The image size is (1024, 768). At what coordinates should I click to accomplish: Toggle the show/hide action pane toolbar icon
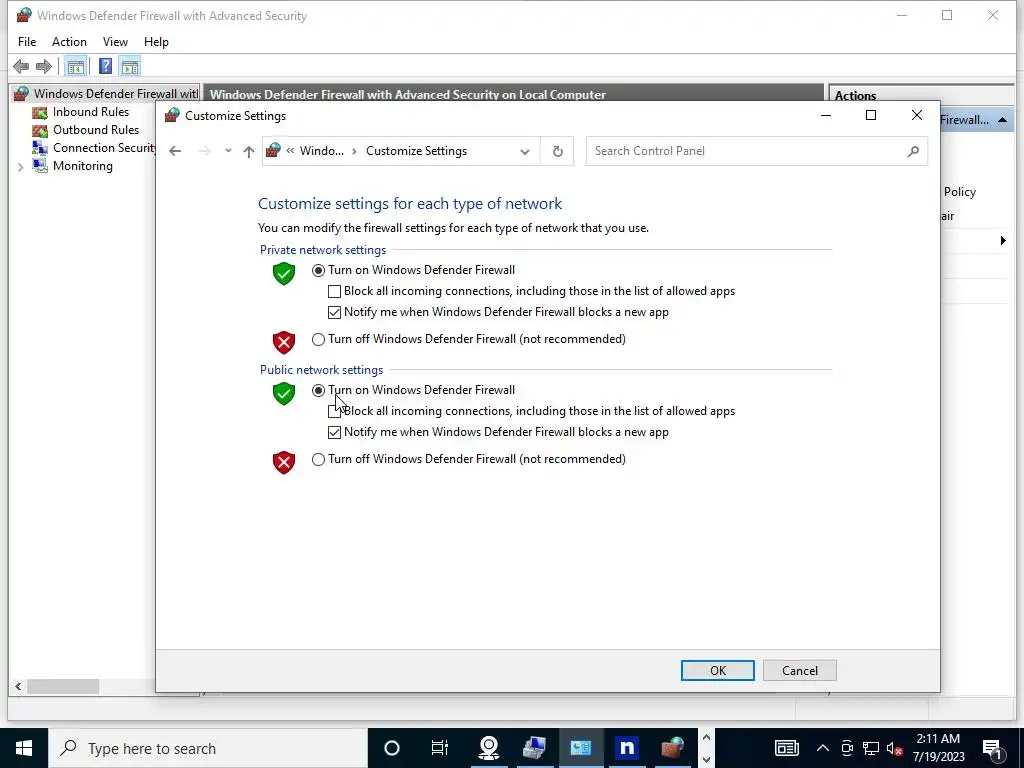click(x=130, y=66)
